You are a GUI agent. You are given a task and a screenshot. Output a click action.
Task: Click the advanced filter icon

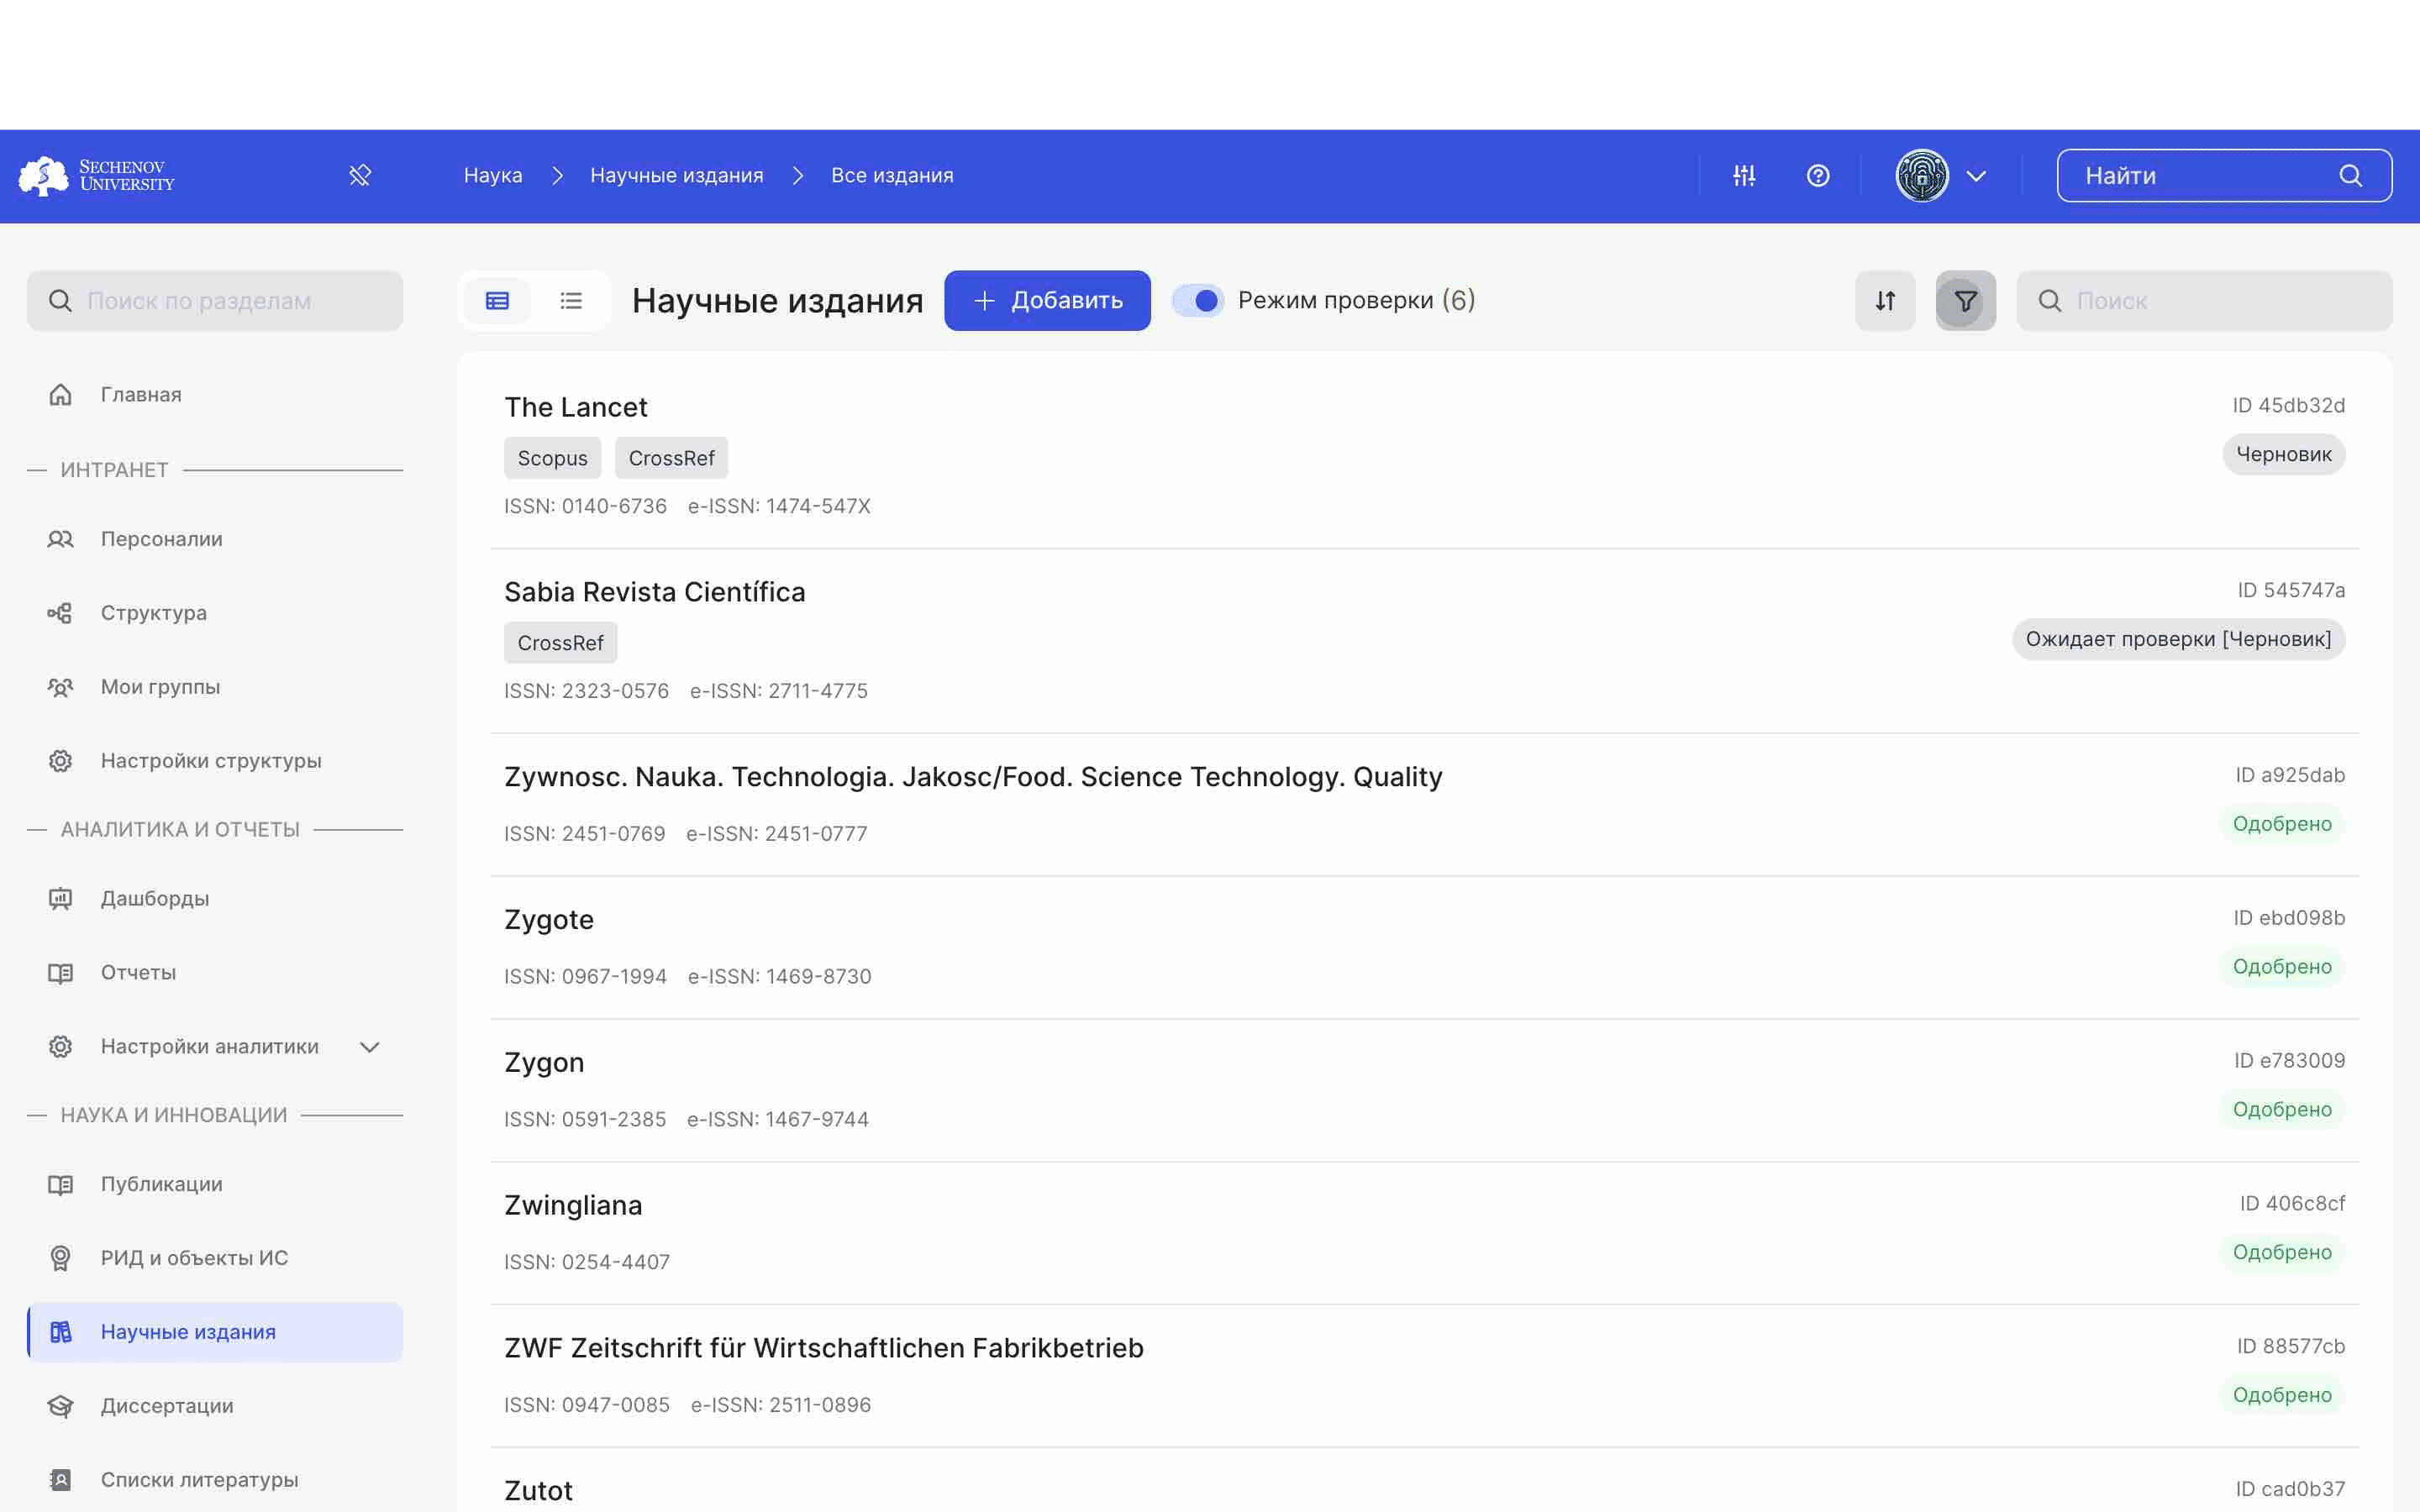coord(1965,300)
